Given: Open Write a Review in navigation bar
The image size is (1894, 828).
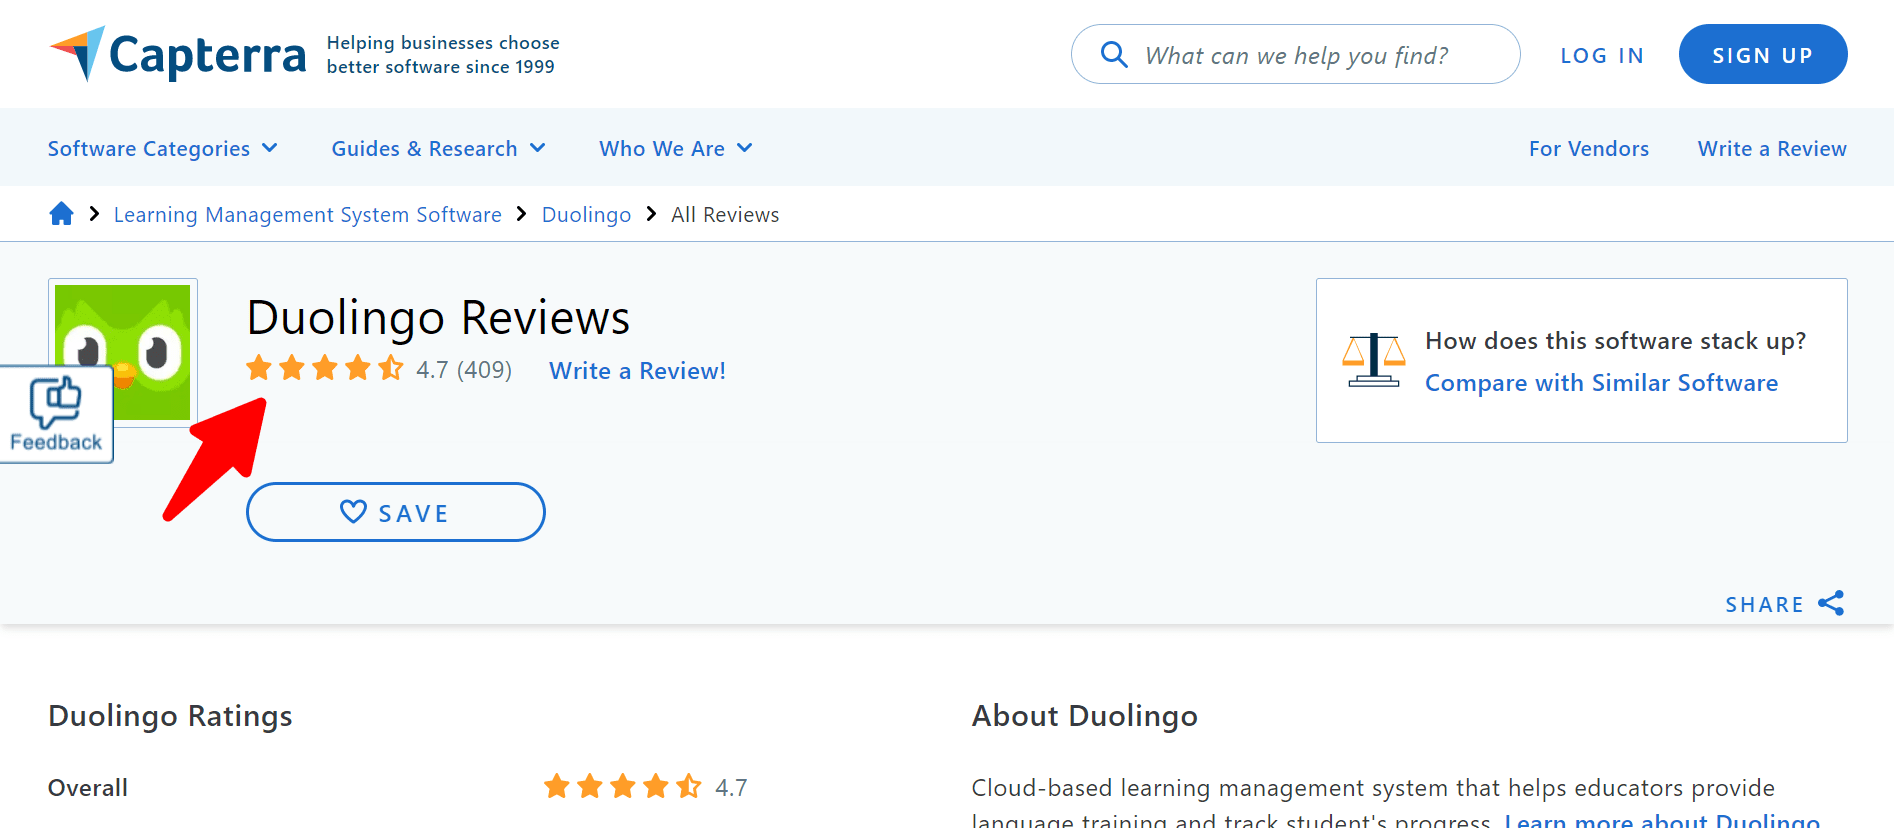Looking at the screenshot, I should pos(1771,148).
